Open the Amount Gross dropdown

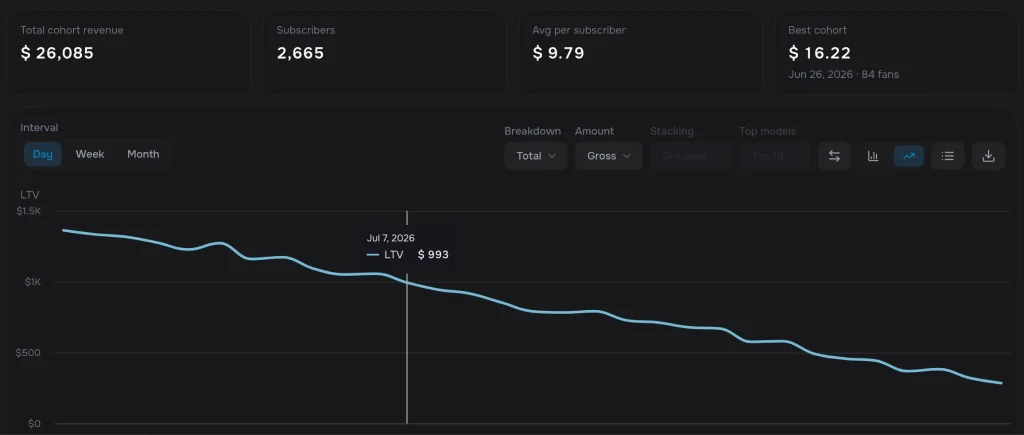(x=609, y=156)
